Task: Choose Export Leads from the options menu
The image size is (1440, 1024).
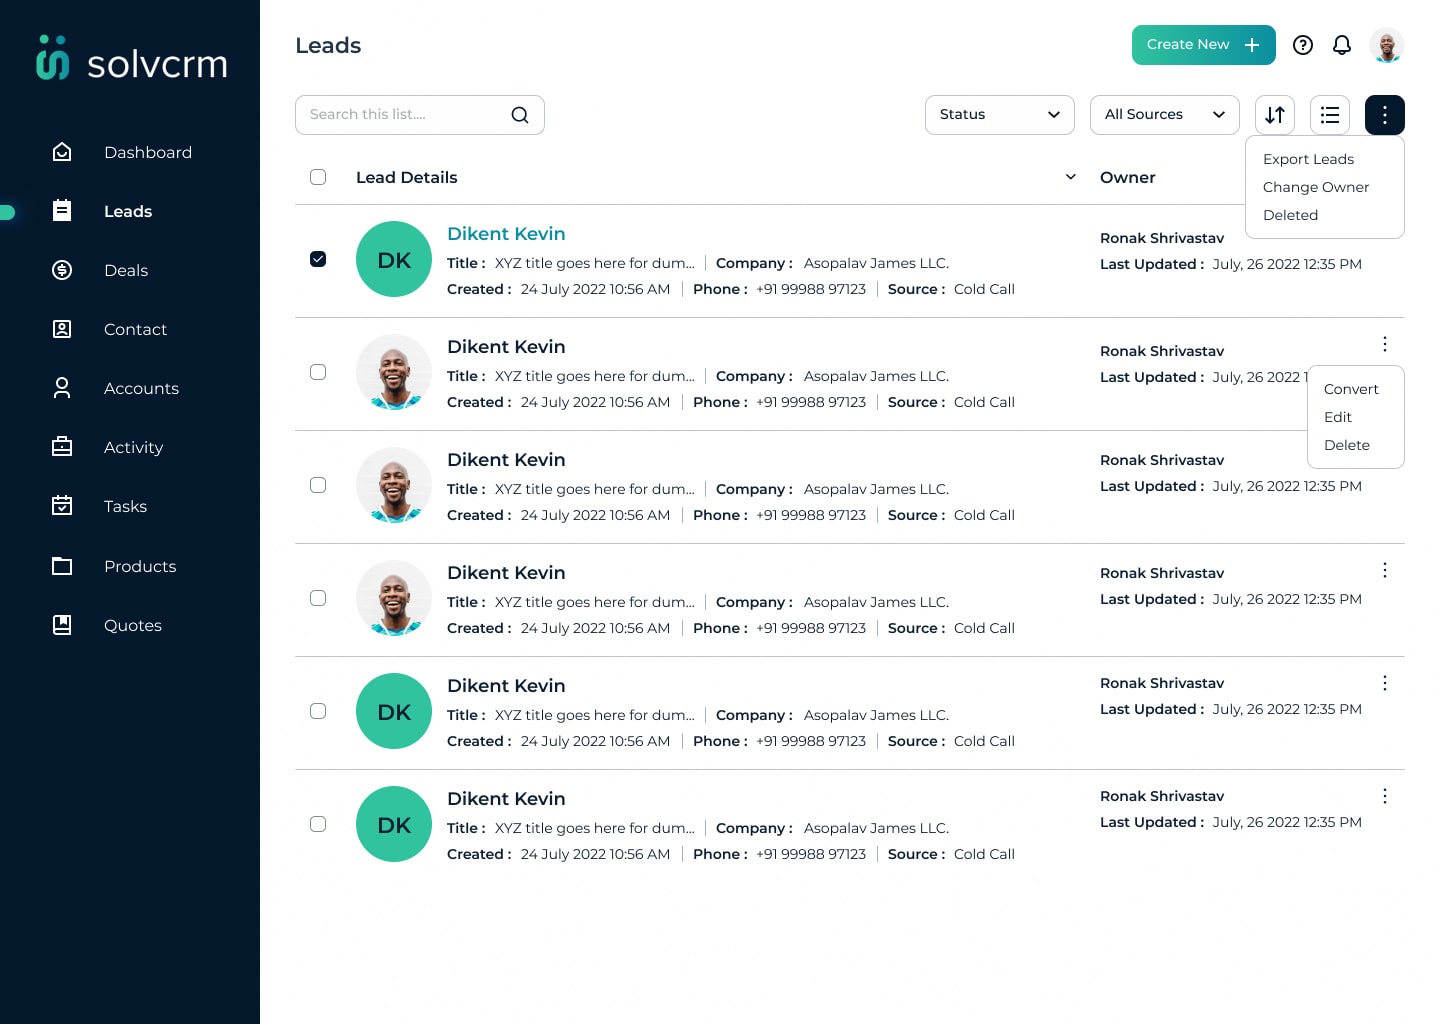Action: pos(1308,159)
